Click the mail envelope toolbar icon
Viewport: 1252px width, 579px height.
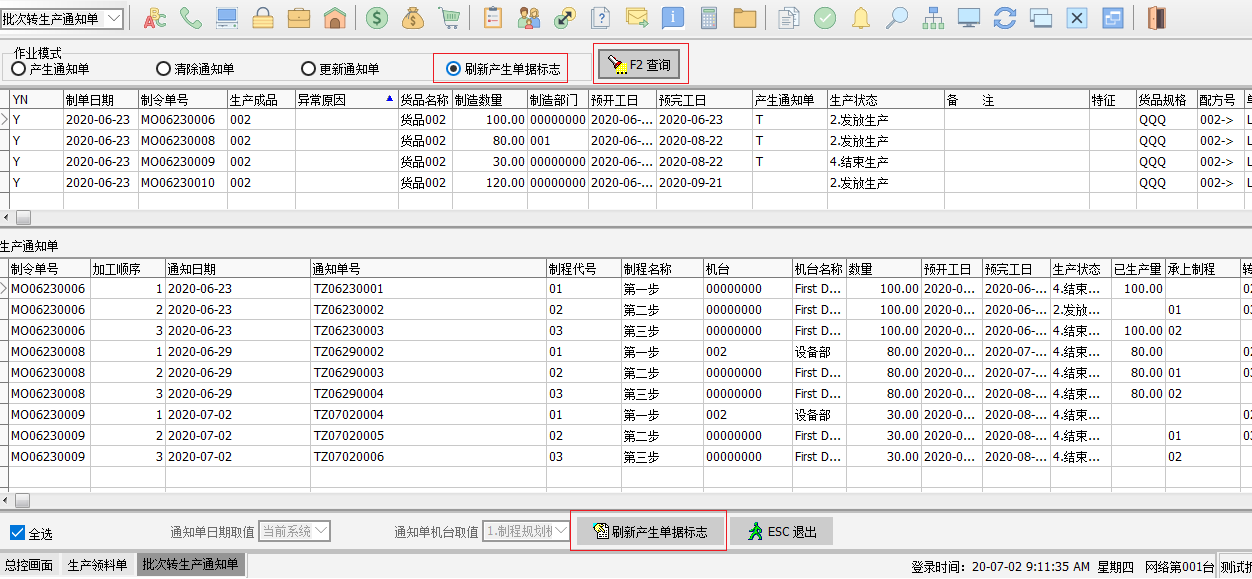pyautogui.click(x=637, y=18)
